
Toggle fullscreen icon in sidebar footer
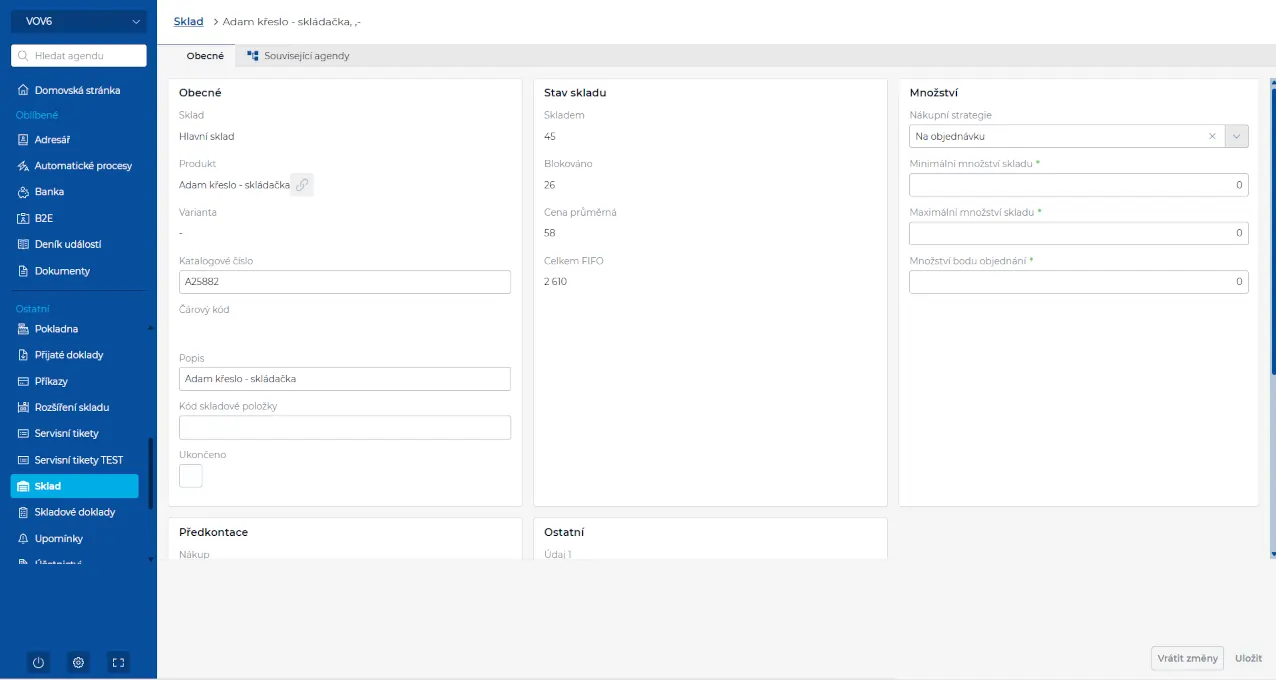pos(118,662)
